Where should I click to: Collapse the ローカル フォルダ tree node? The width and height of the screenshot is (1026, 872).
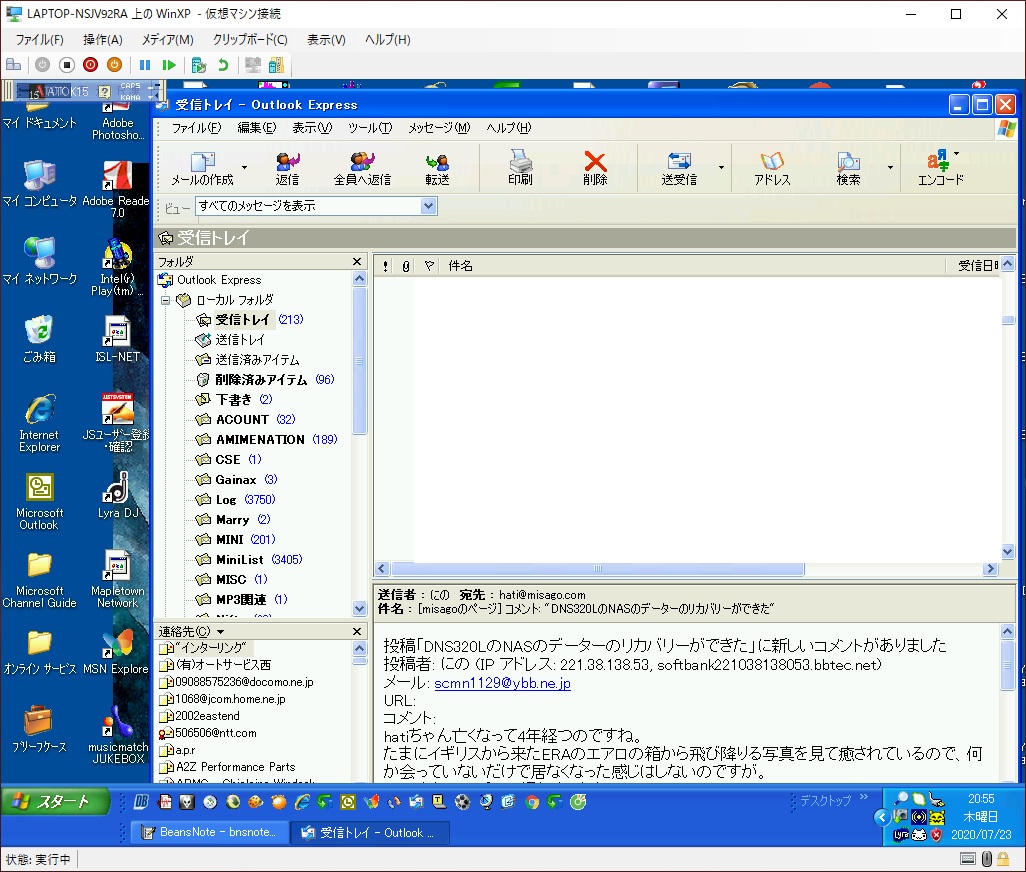point(166,300)
